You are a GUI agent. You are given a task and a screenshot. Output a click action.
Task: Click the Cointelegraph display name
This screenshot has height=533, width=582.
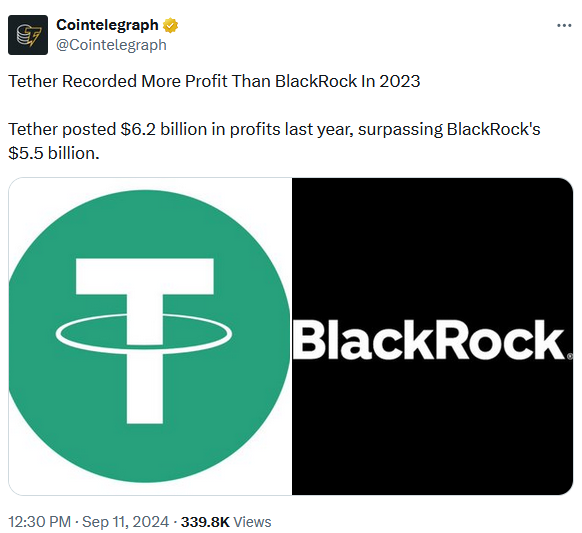107,25
